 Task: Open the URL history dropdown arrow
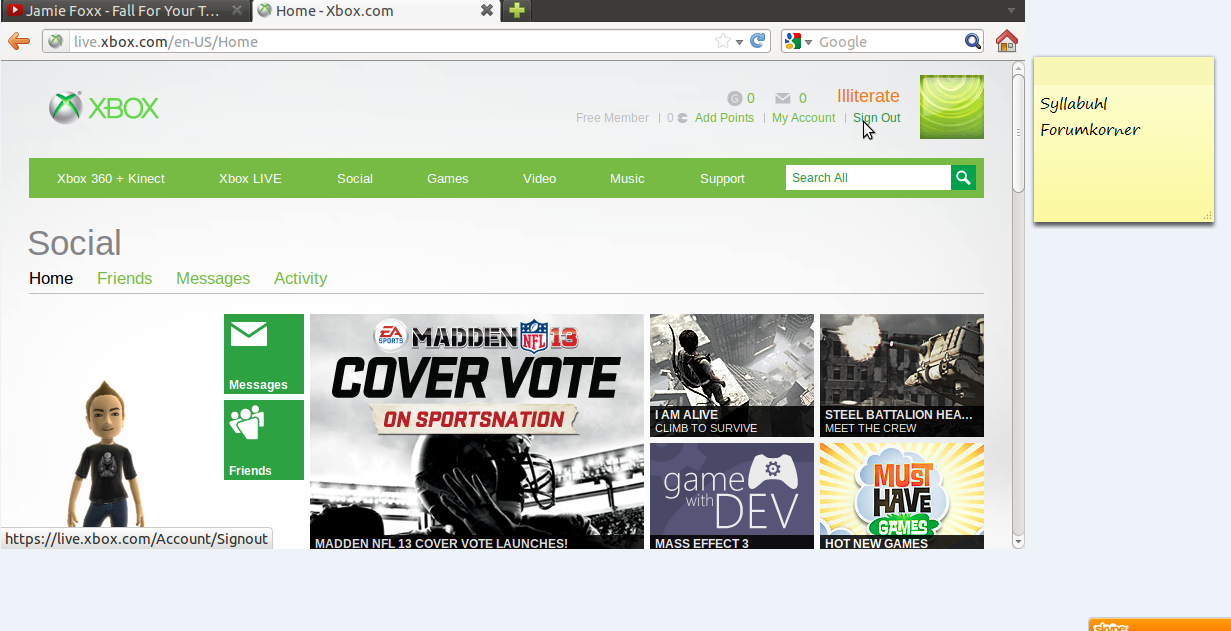click(x=740, y=42)
